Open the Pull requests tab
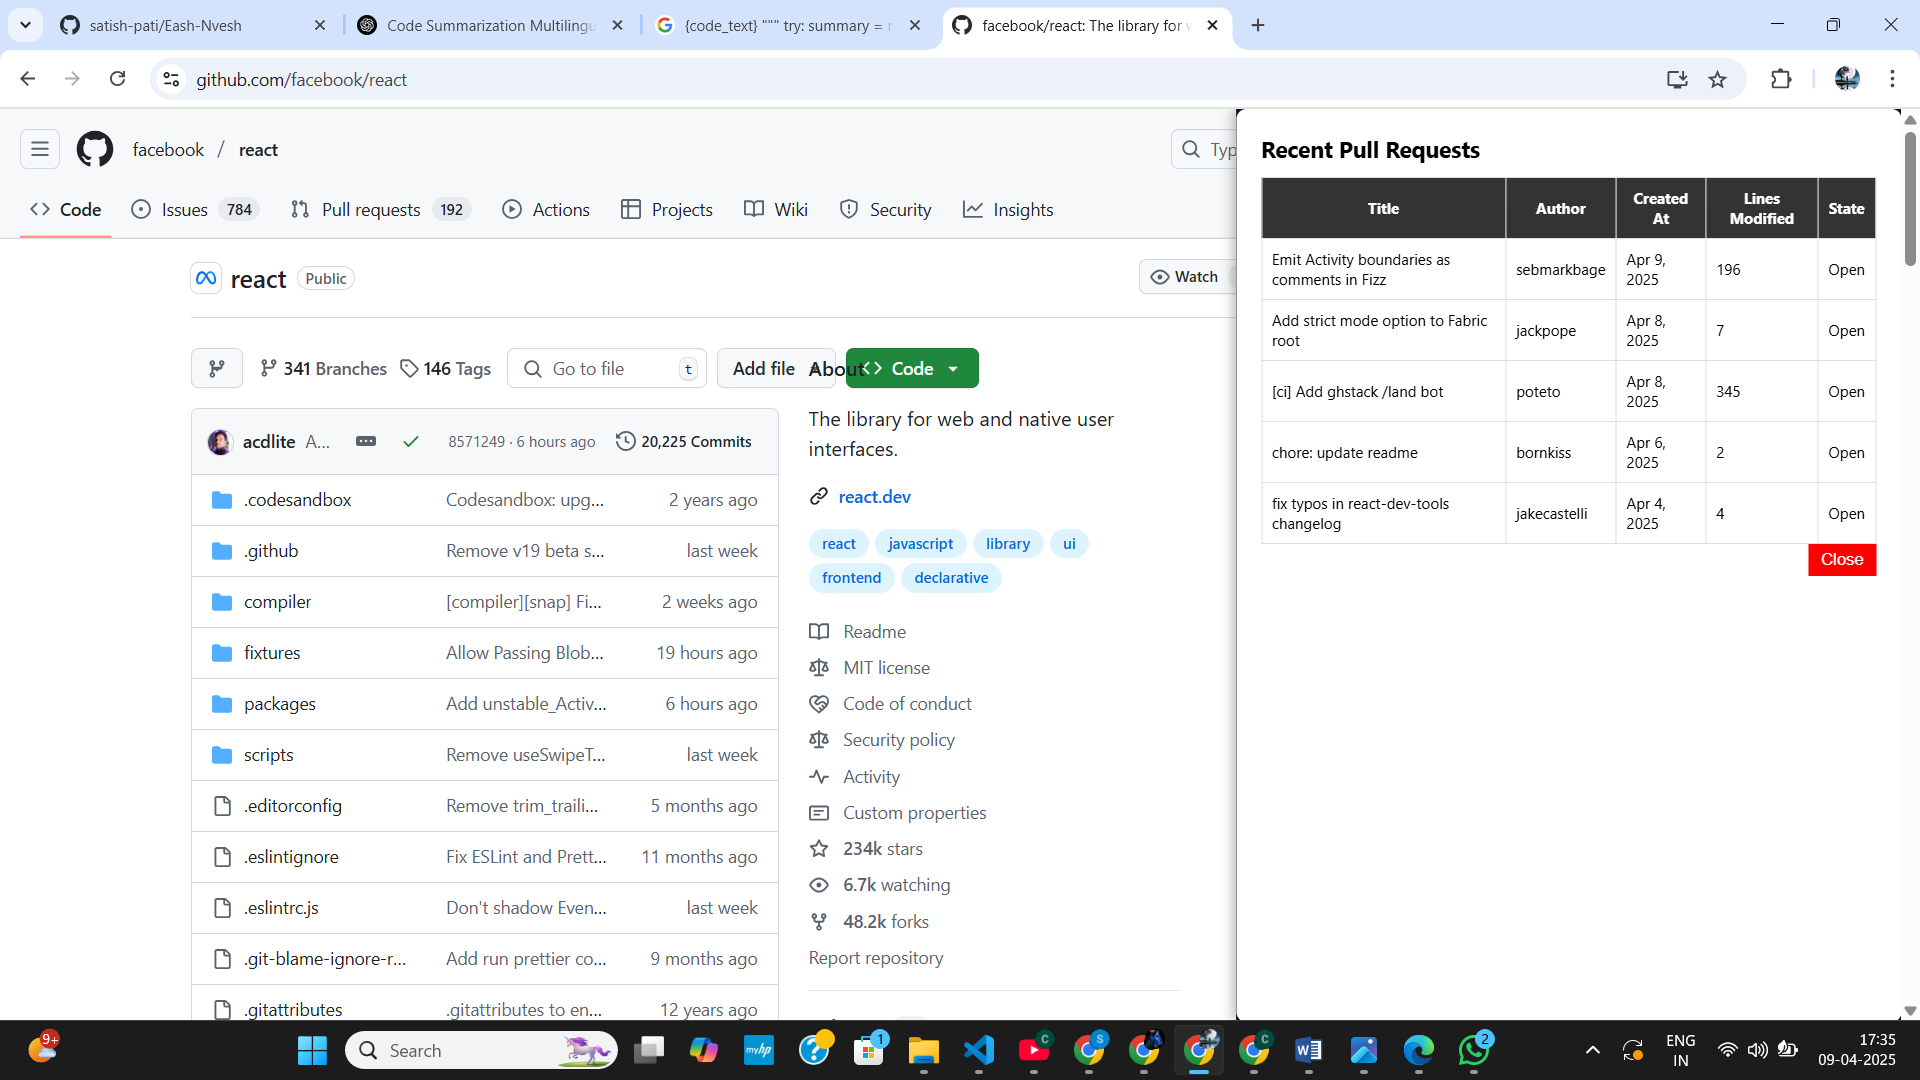 tap(380, 209)
